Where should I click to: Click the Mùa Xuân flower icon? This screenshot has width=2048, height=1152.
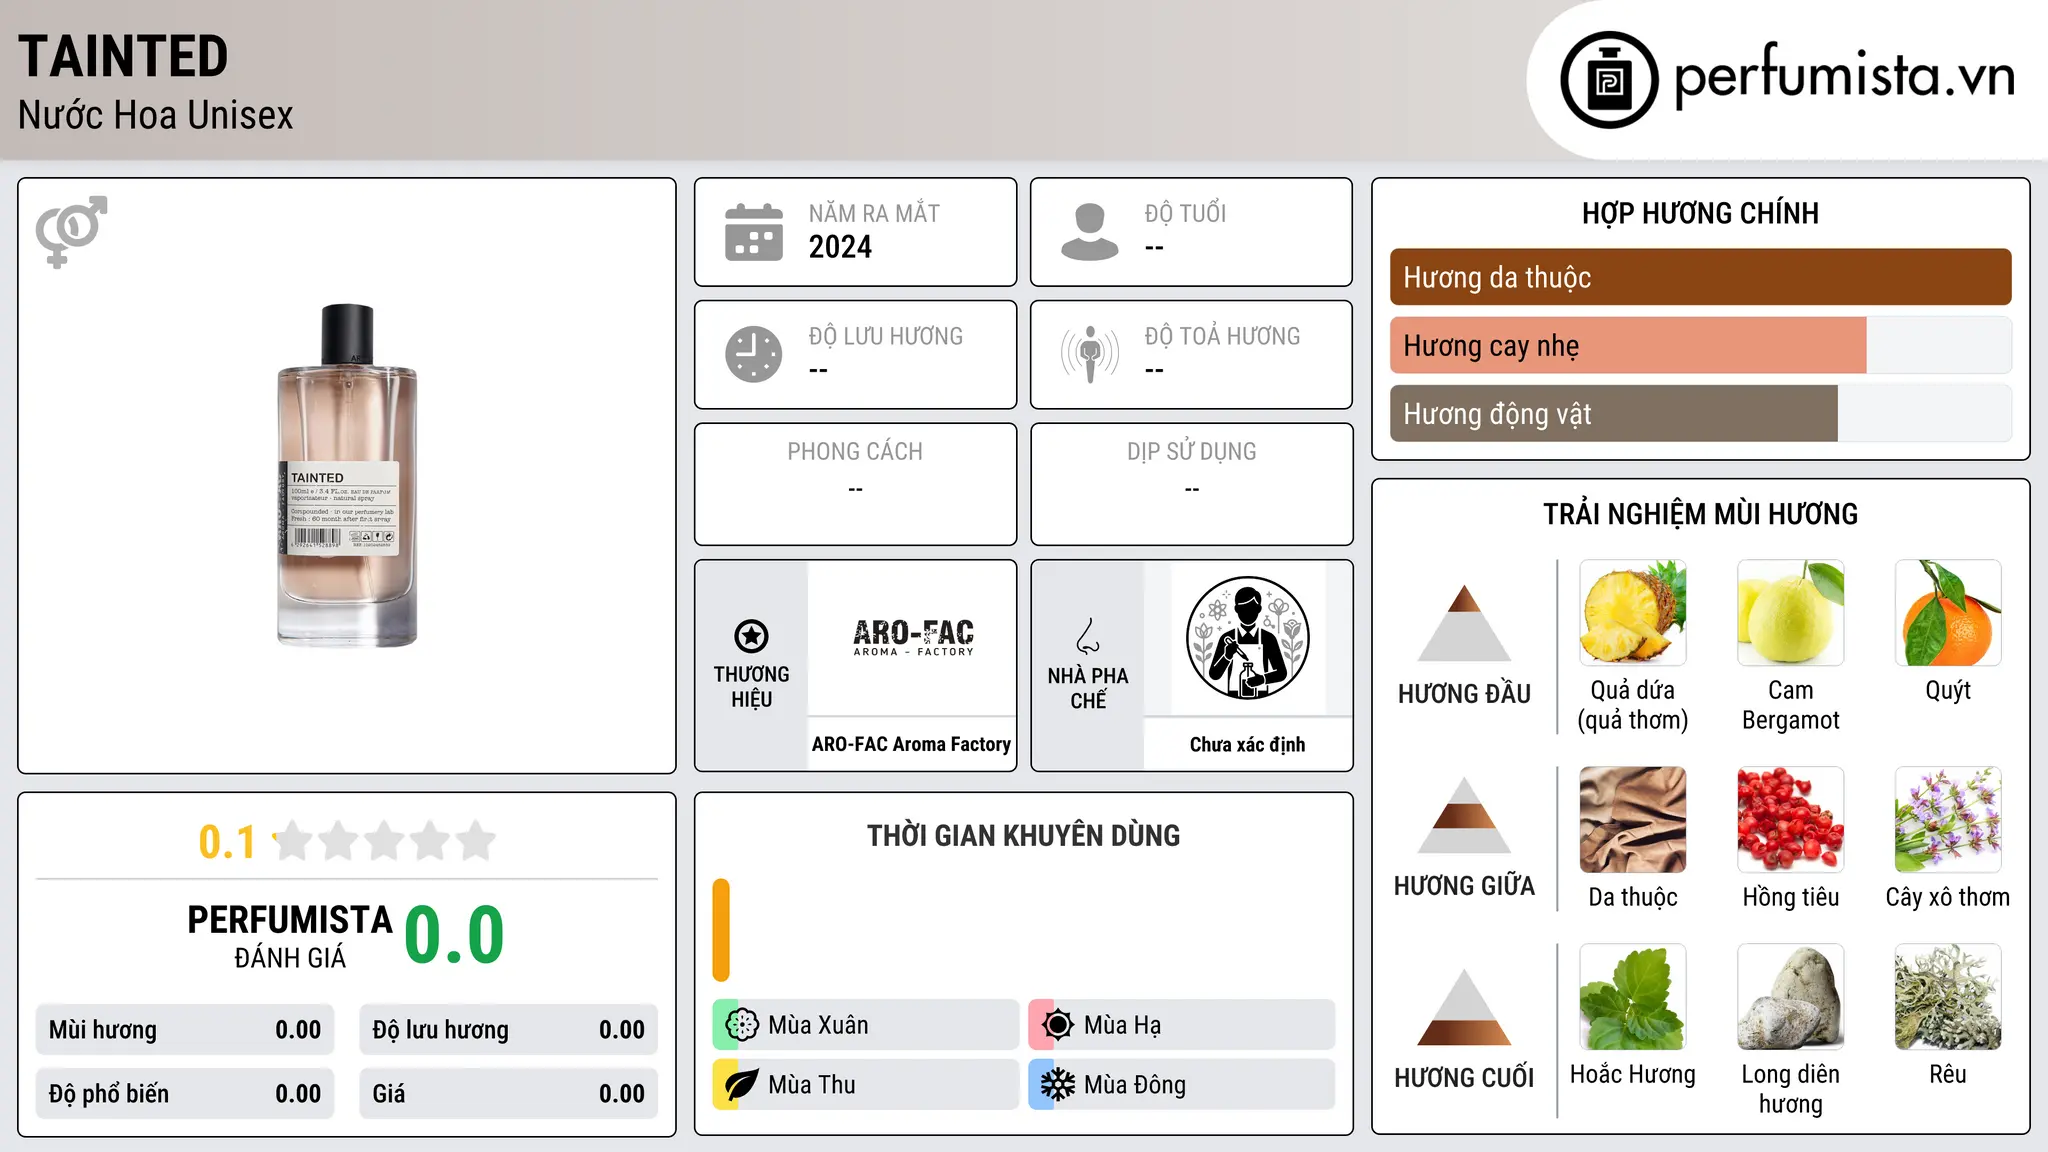pyautogui.click(x=742, y=1025)
